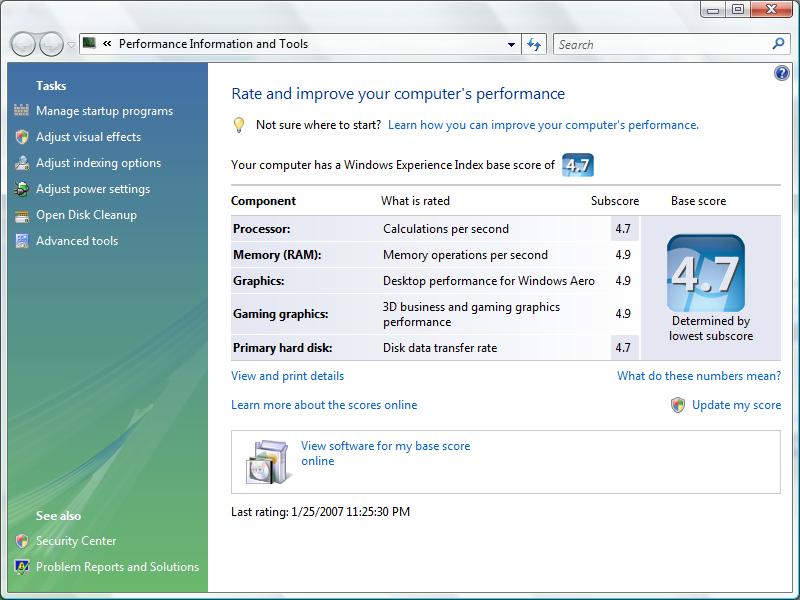Click the Back navigation arrow button

tap(23, 44)
